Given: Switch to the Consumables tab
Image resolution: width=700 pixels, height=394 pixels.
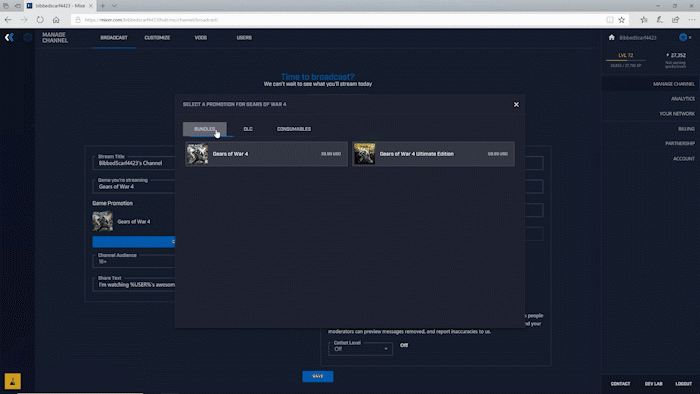Looking at the screenshot, I should [x=294, y=129].
